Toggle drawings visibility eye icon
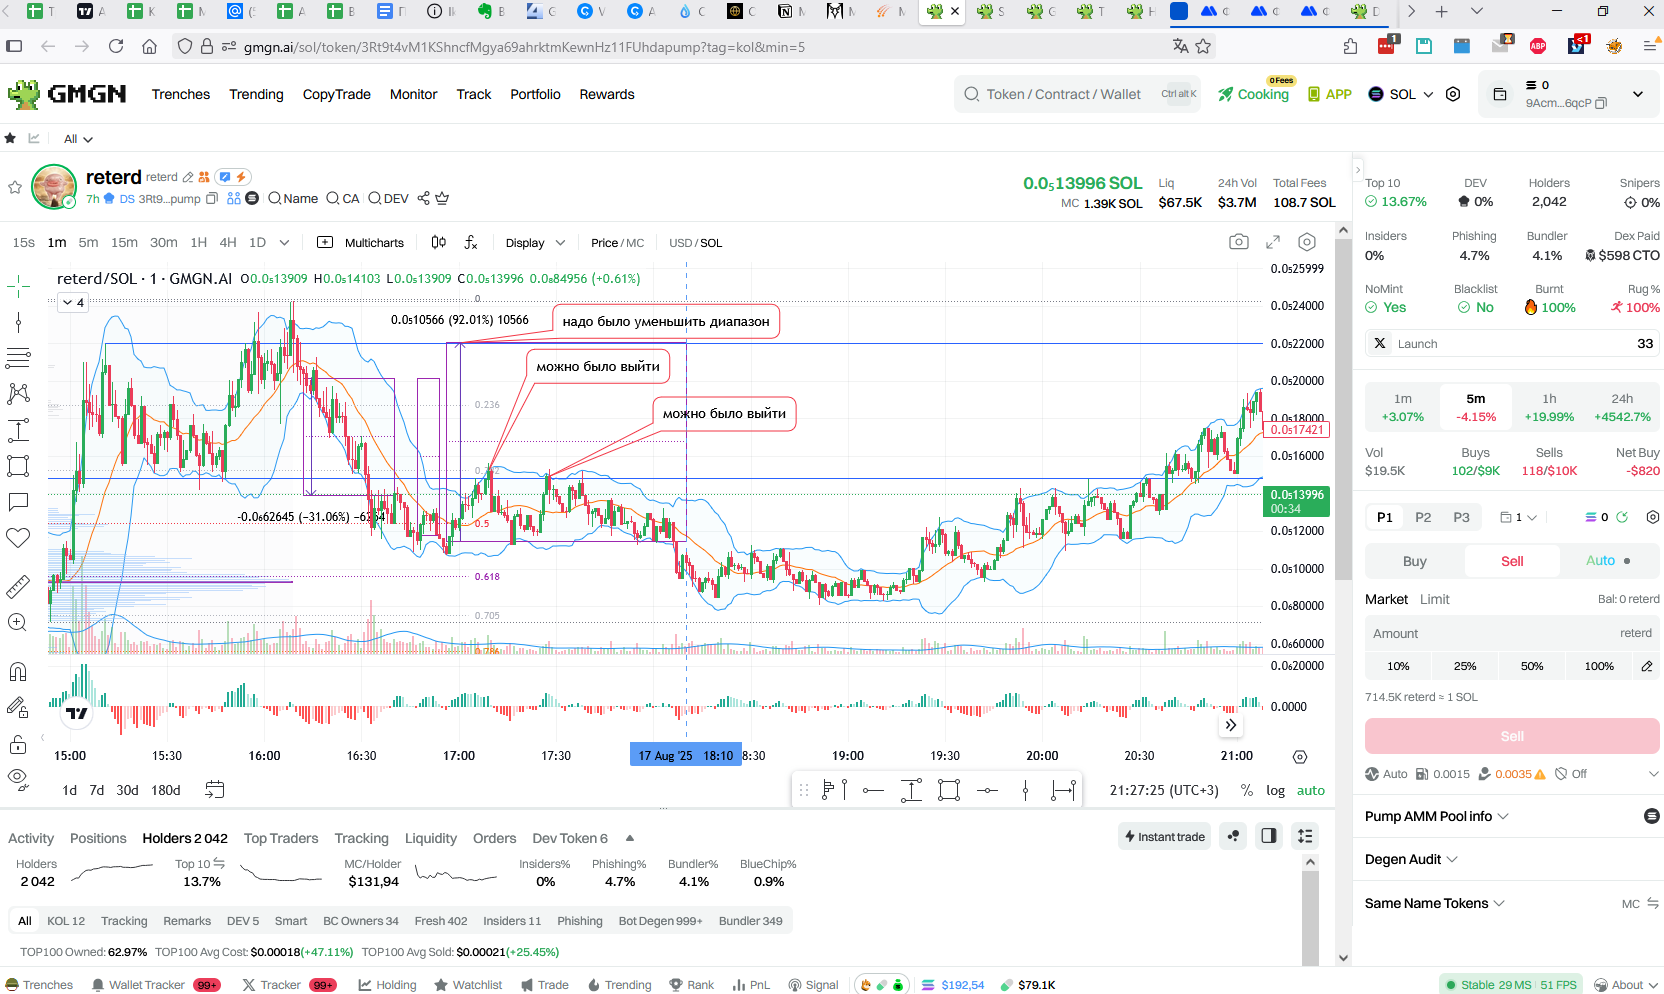Screen dimensions: 1664x994 coord(18,777)
